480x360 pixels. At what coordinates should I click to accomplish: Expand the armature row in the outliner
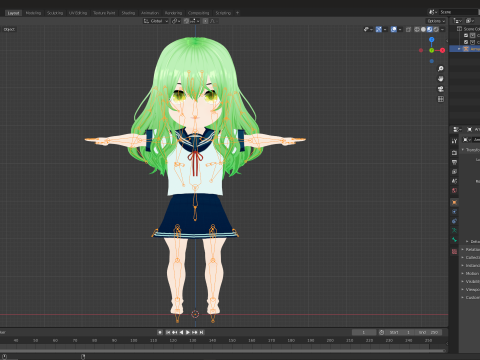tap(459, 49)
